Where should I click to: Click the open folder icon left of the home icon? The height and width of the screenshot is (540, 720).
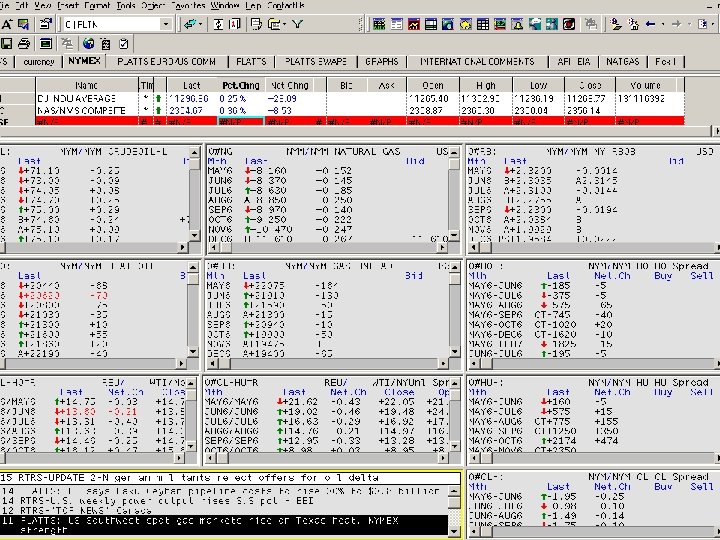click(x=616, y=24)
